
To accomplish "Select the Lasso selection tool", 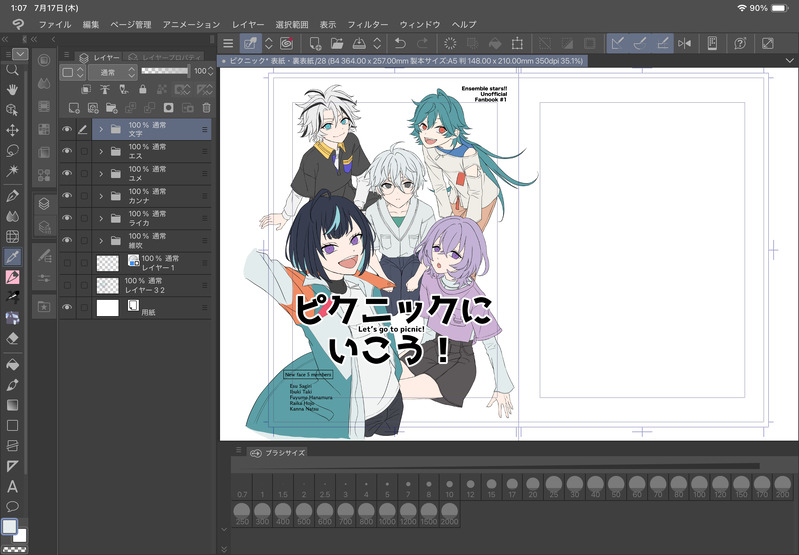I will 12,151.
